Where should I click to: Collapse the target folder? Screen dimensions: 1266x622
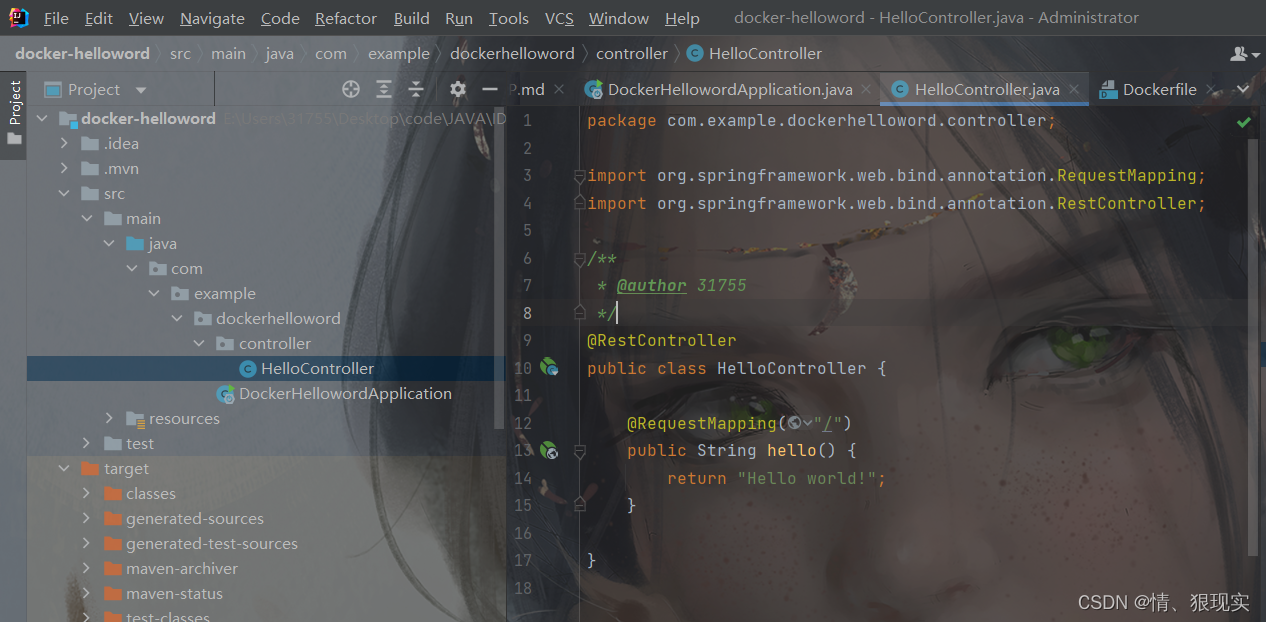pyautogui.click(x=64, y=469)
